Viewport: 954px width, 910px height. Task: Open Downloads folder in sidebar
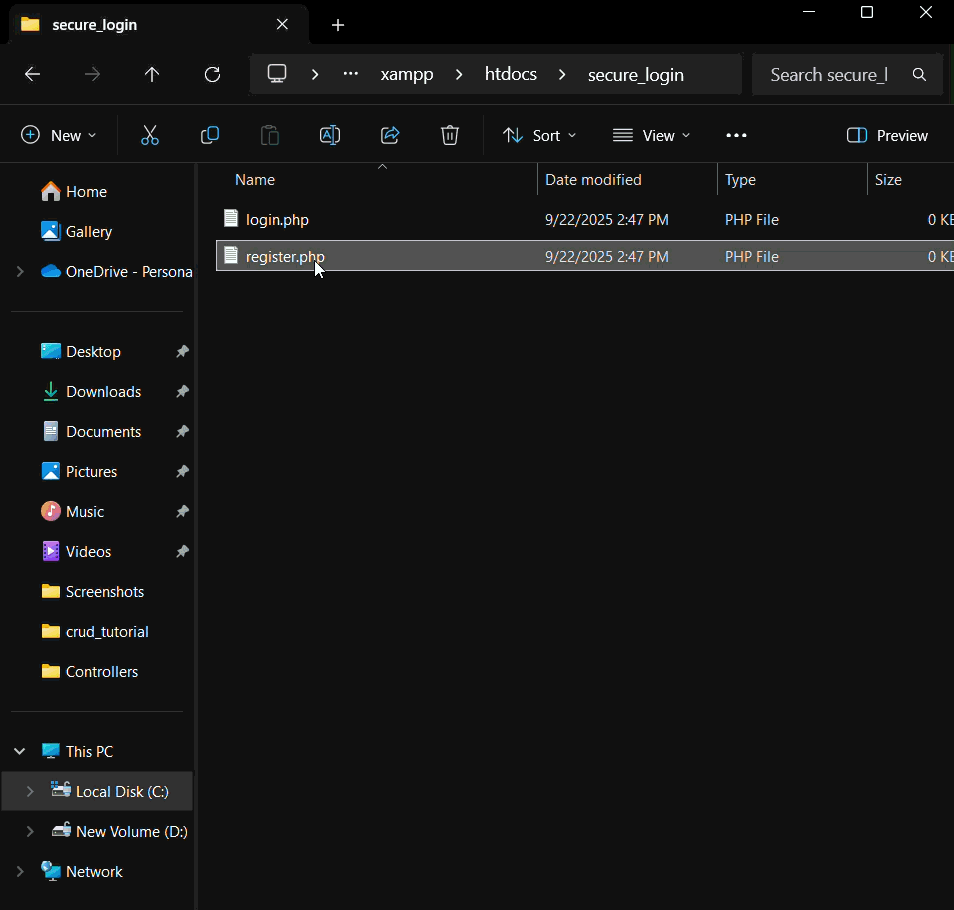[x=103, y=392]
